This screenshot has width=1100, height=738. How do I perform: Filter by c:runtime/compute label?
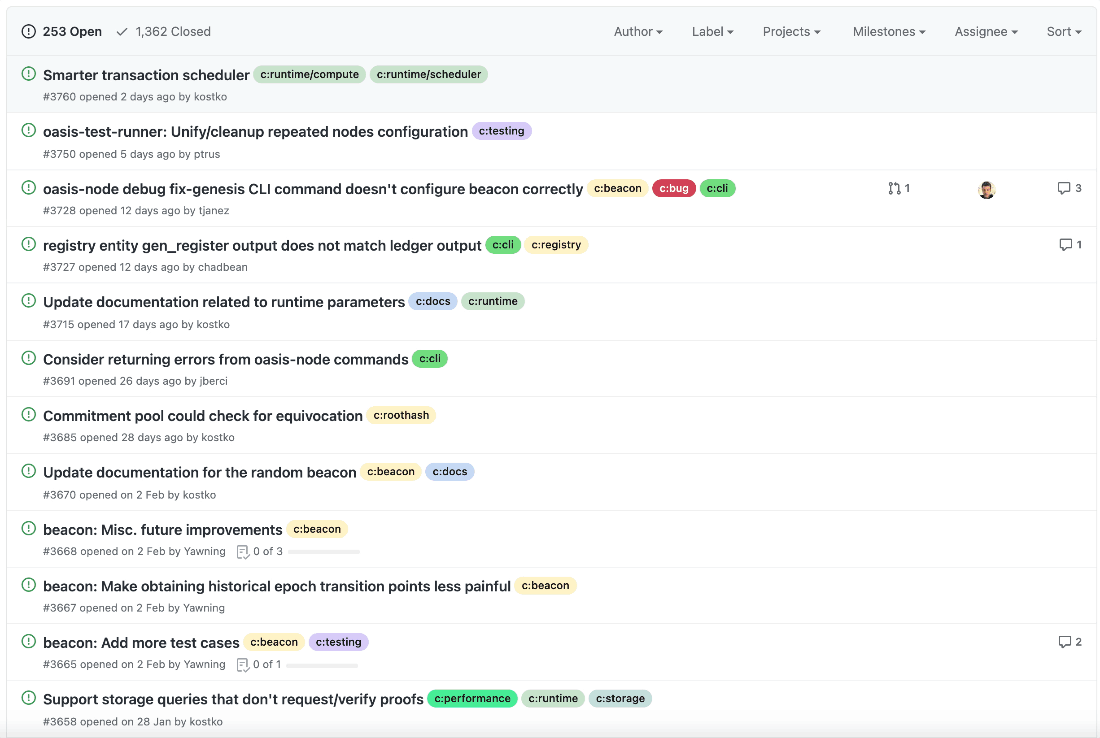(309, 74)
